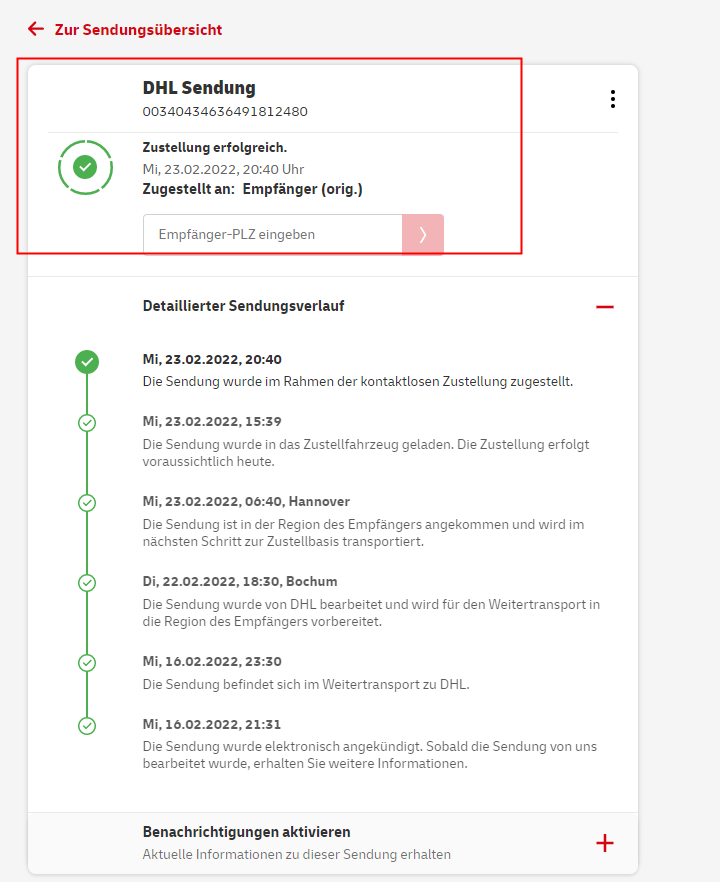The width and height of the screenshot is (720, 882).
Task: Open Benachrichtigungen aktivieren section
Action: click(246, 832)
